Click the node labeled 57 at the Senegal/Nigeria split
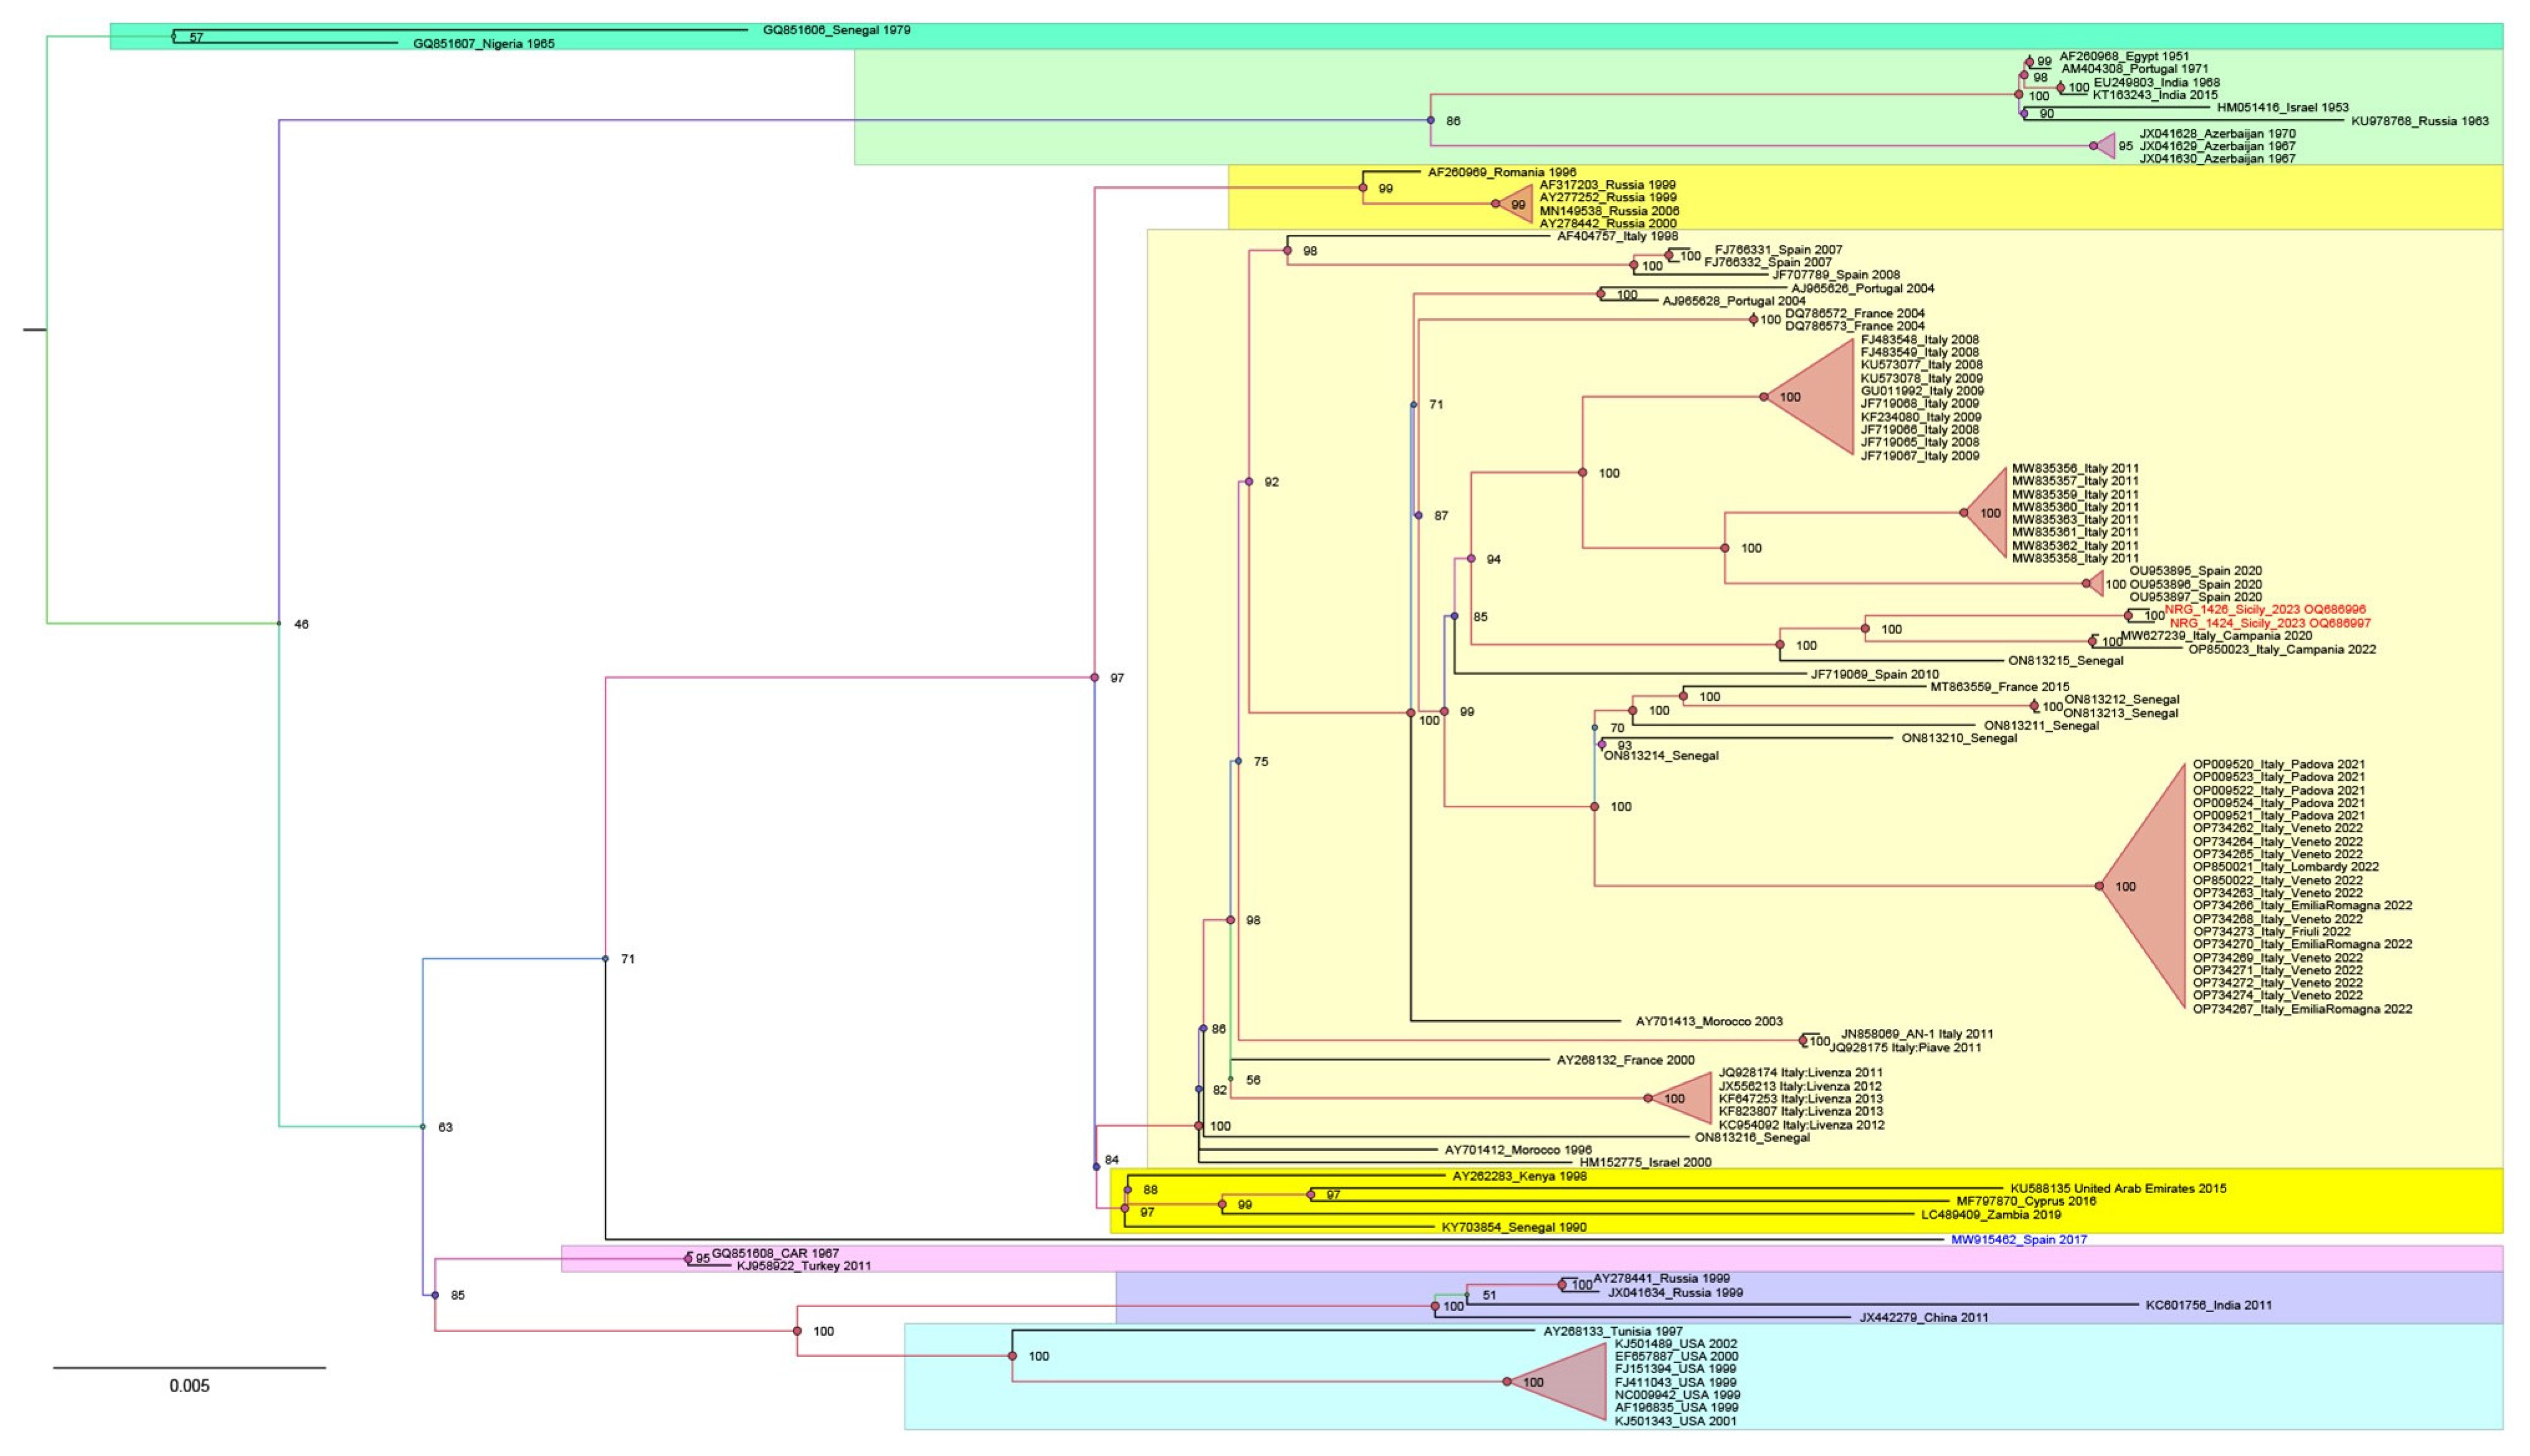Screen dimensions: 2530x1456 (x=174, y=37)
